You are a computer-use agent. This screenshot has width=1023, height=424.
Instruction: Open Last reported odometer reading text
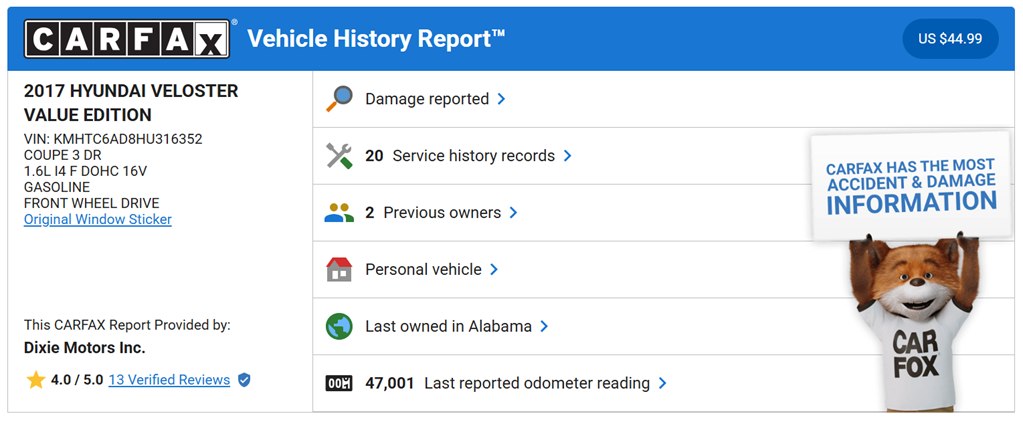tap(537, 383)
